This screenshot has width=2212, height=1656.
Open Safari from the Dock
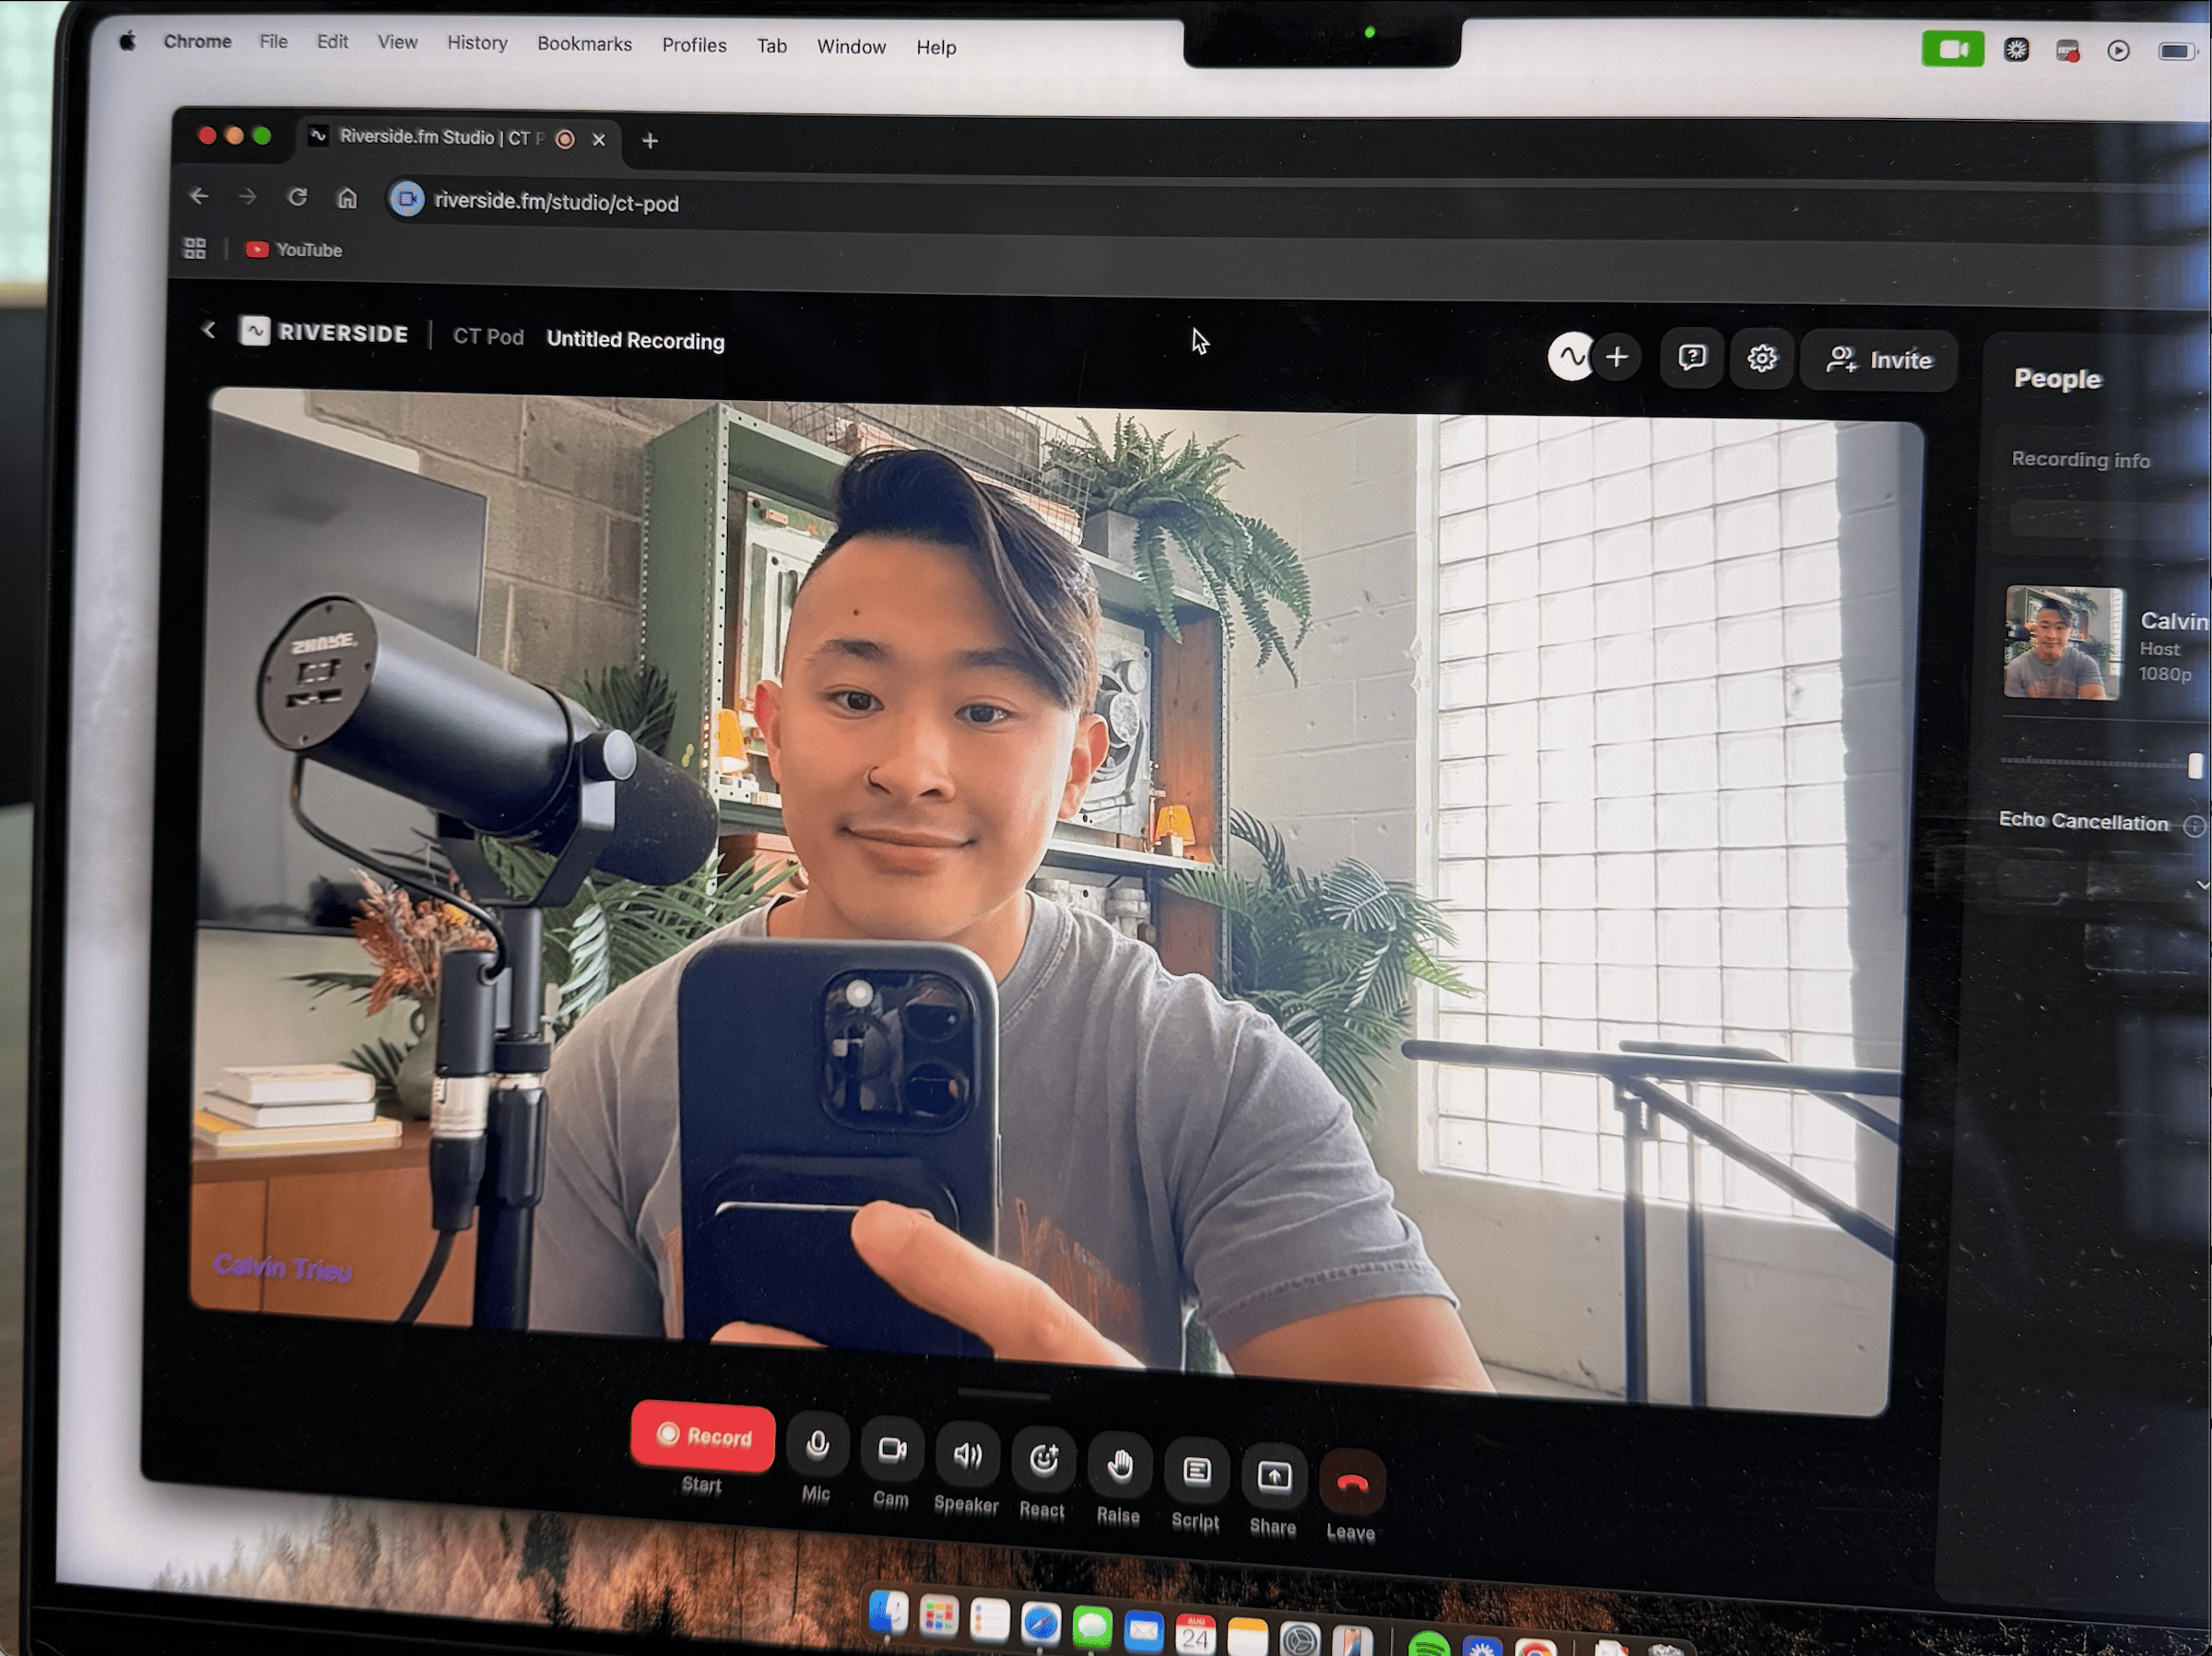pos(1040,1625)
